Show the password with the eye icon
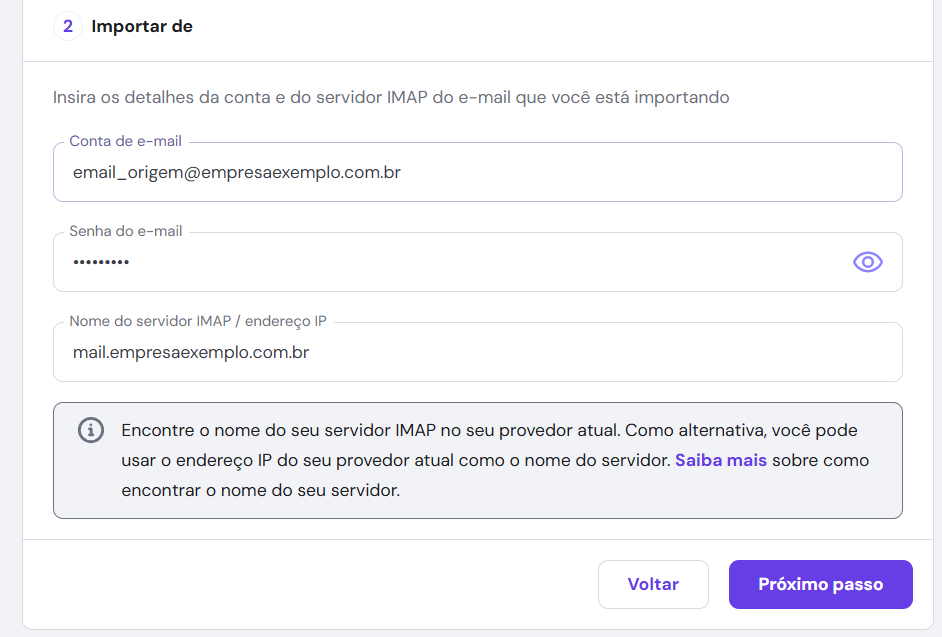Screen dimensions: 942x637 click(867, 262)
